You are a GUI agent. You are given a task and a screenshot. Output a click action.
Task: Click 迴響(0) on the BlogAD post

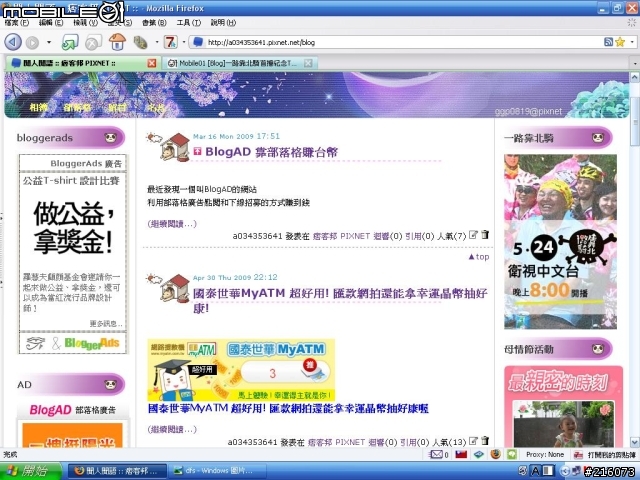point(388,236)
